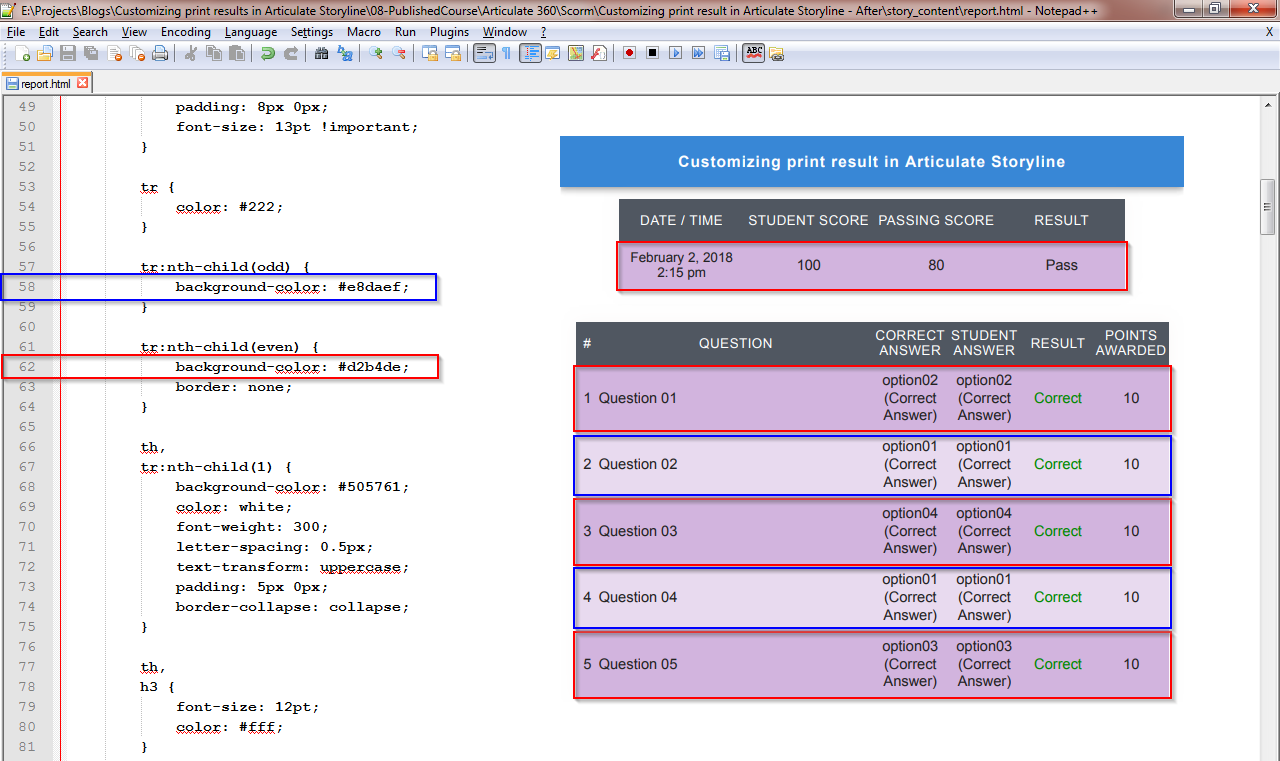The height and width of the screenshot is (761, 1280).
Task: Click line number 62 in the margin
Action: click(x=27, y=367)
